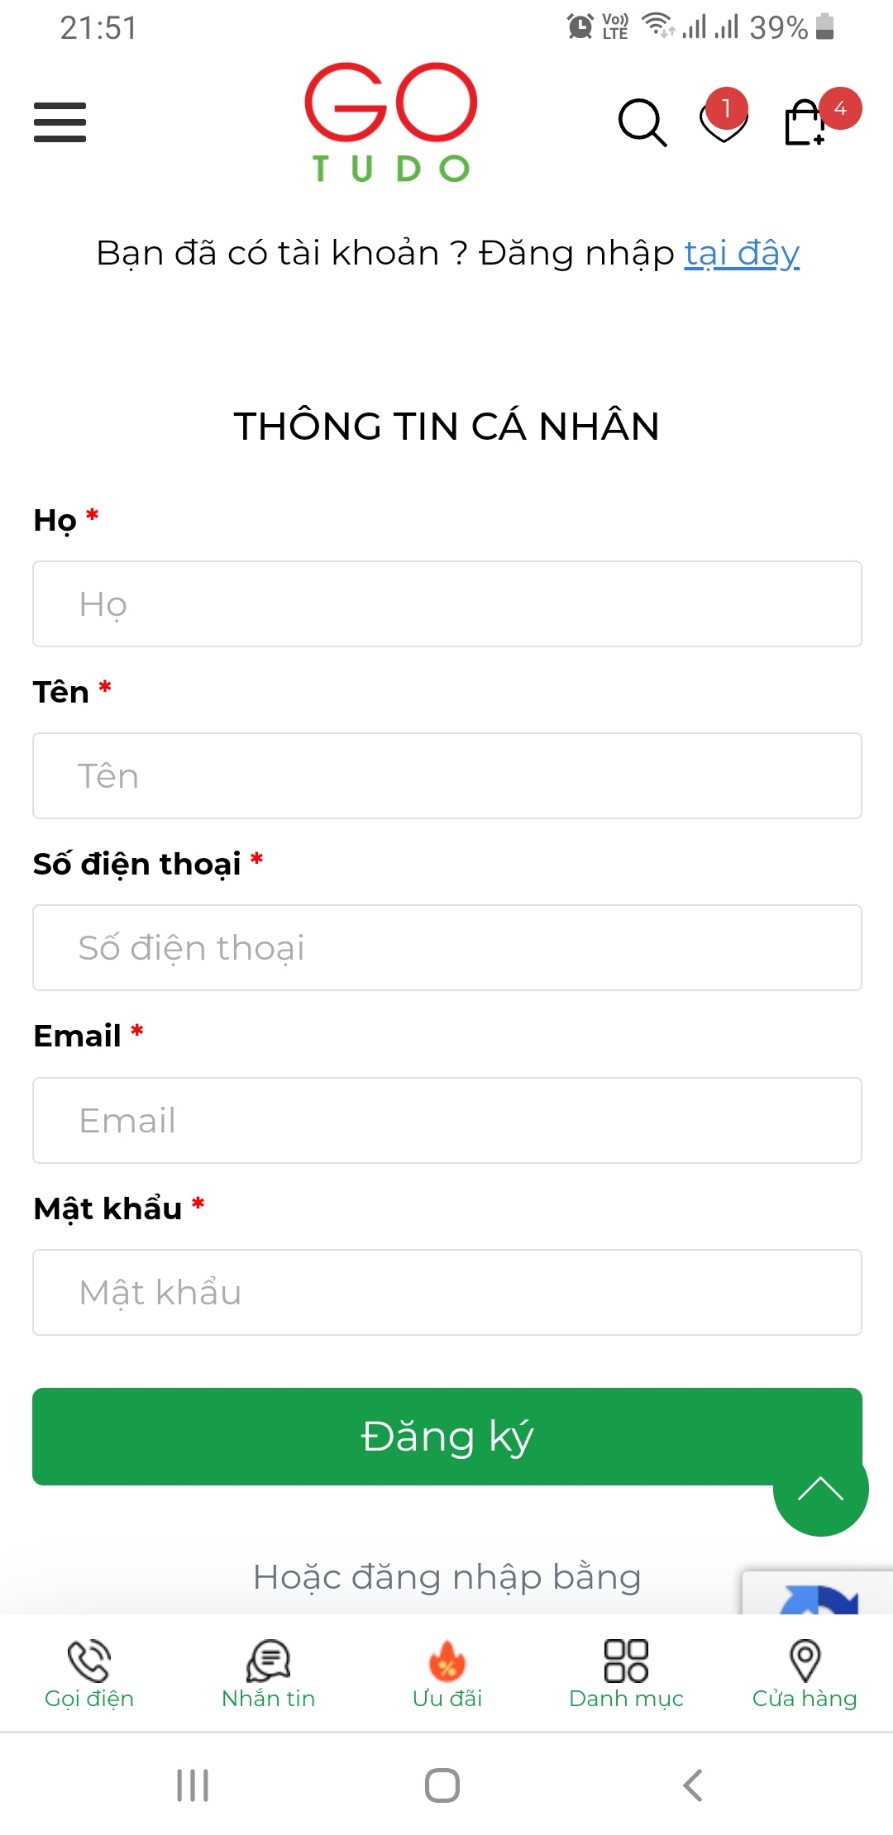Open the wishlist heart icon
The height and width of the screenshot is (1835, 893).
[723, 122]
